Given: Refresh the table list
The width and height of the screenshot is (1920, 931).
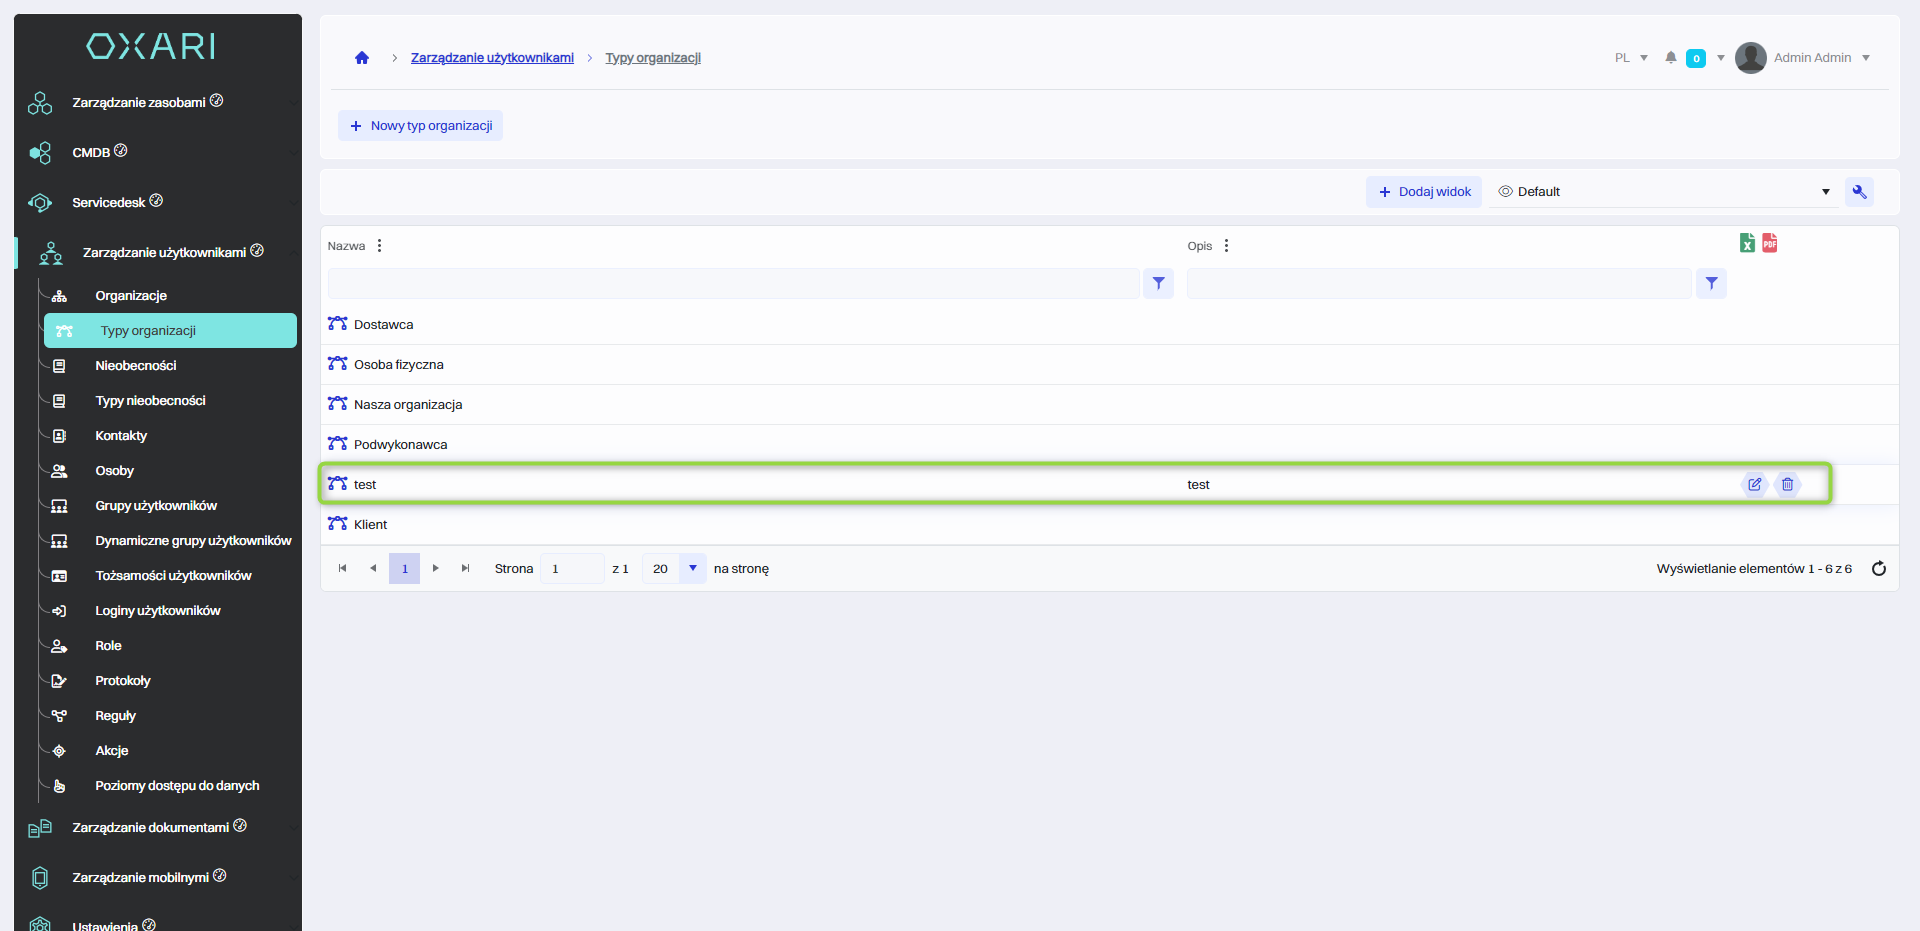Looking at the screenshot, I should click(x=1879, y=569).
